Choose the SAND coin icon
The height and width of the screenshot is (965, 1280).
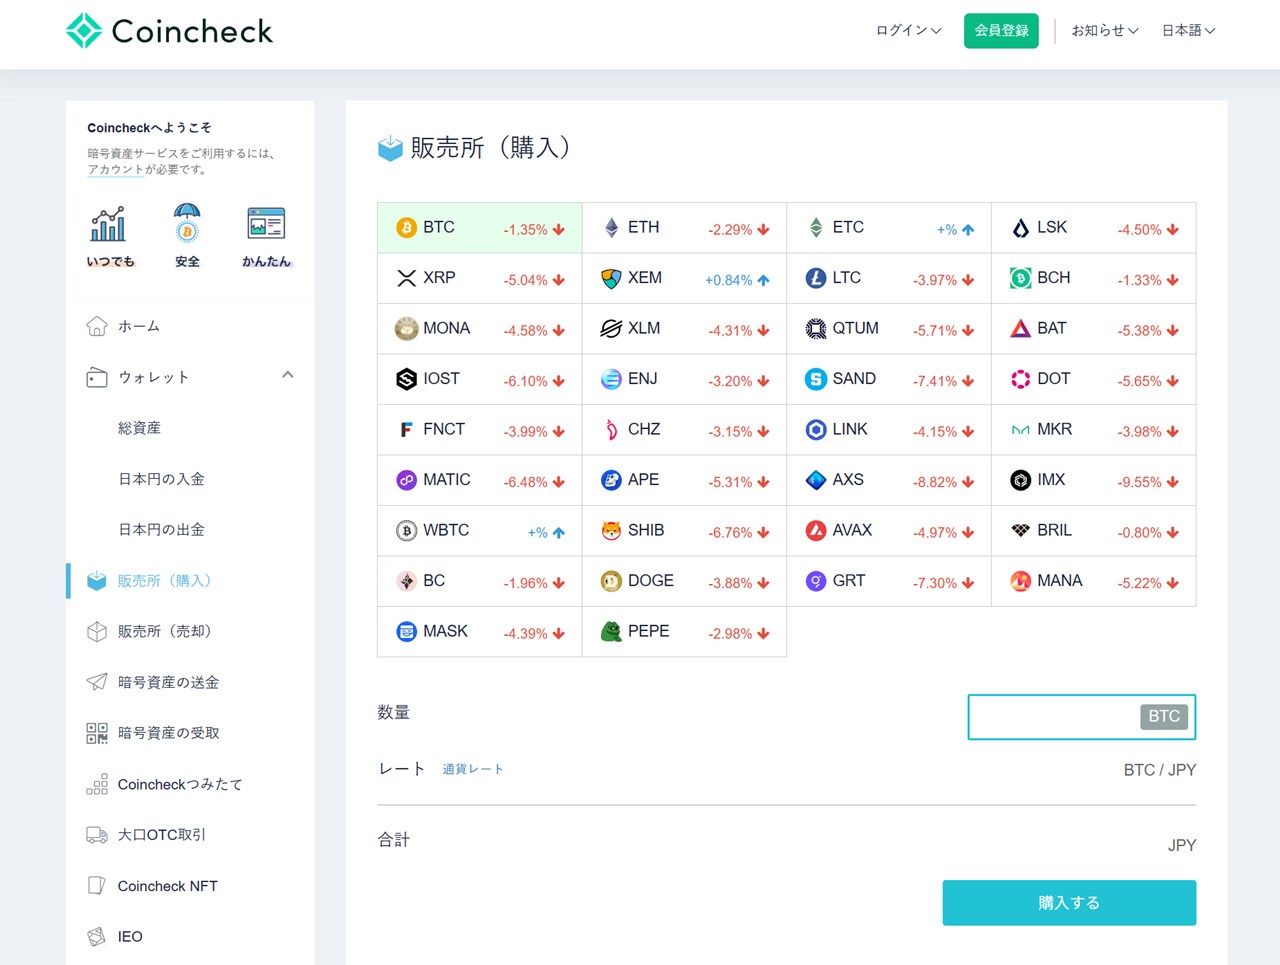pyautogui.click(x=816, y=379)
